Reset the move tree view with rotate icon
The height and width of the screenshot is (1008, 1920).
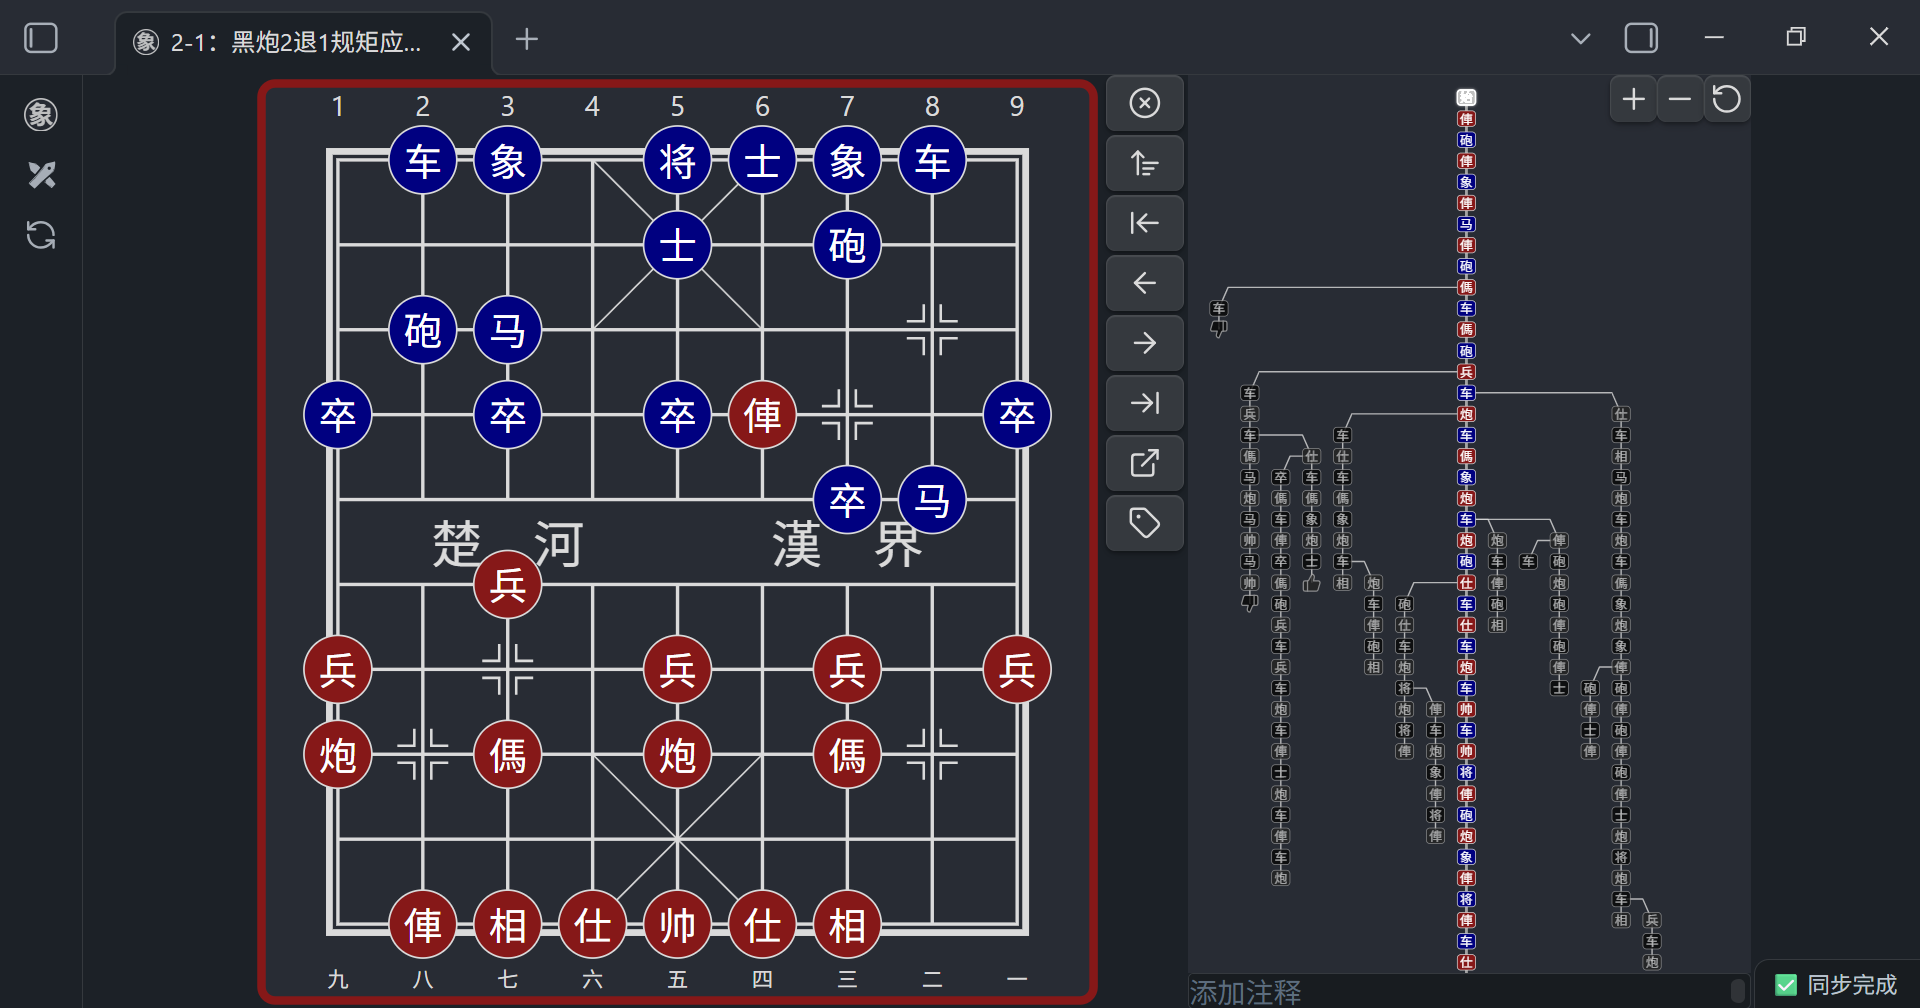coord(1726,98)
